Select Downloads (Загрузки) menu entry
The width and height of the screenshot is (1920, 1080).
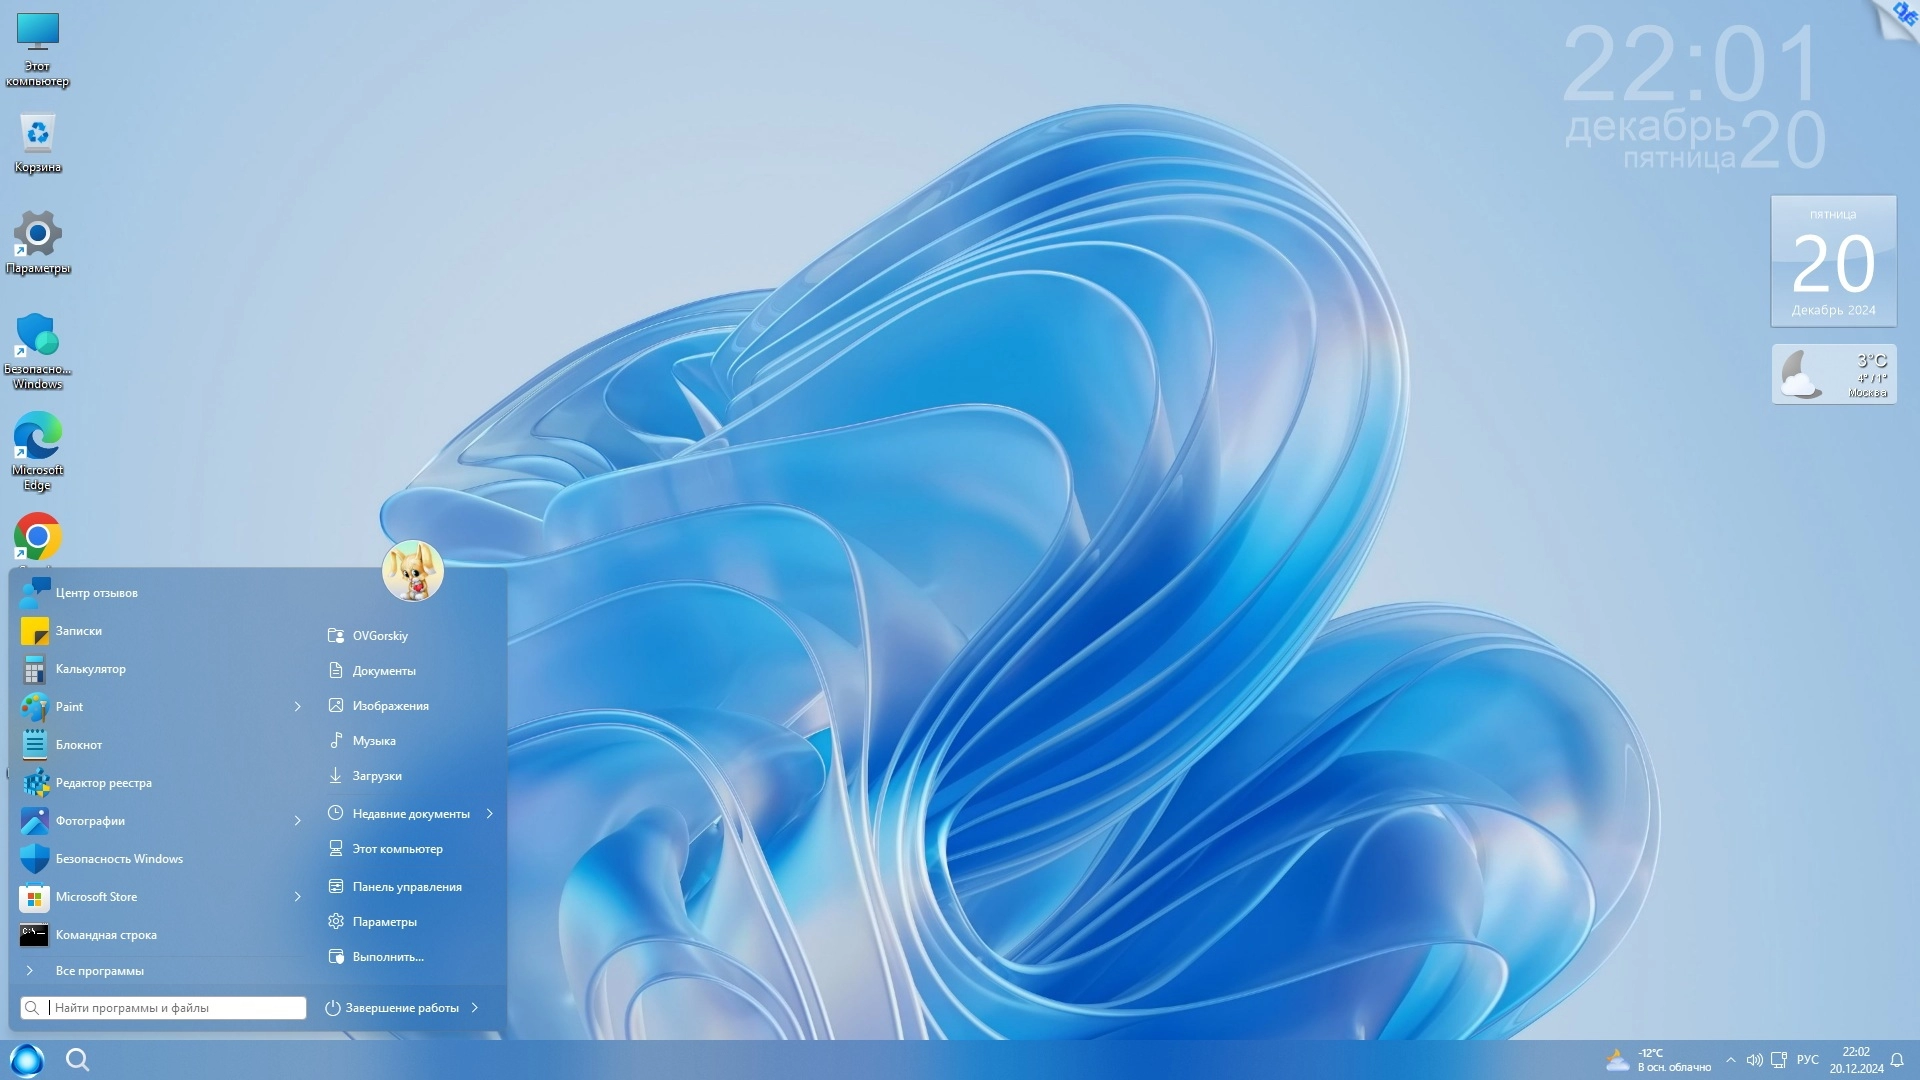point(376,776)
